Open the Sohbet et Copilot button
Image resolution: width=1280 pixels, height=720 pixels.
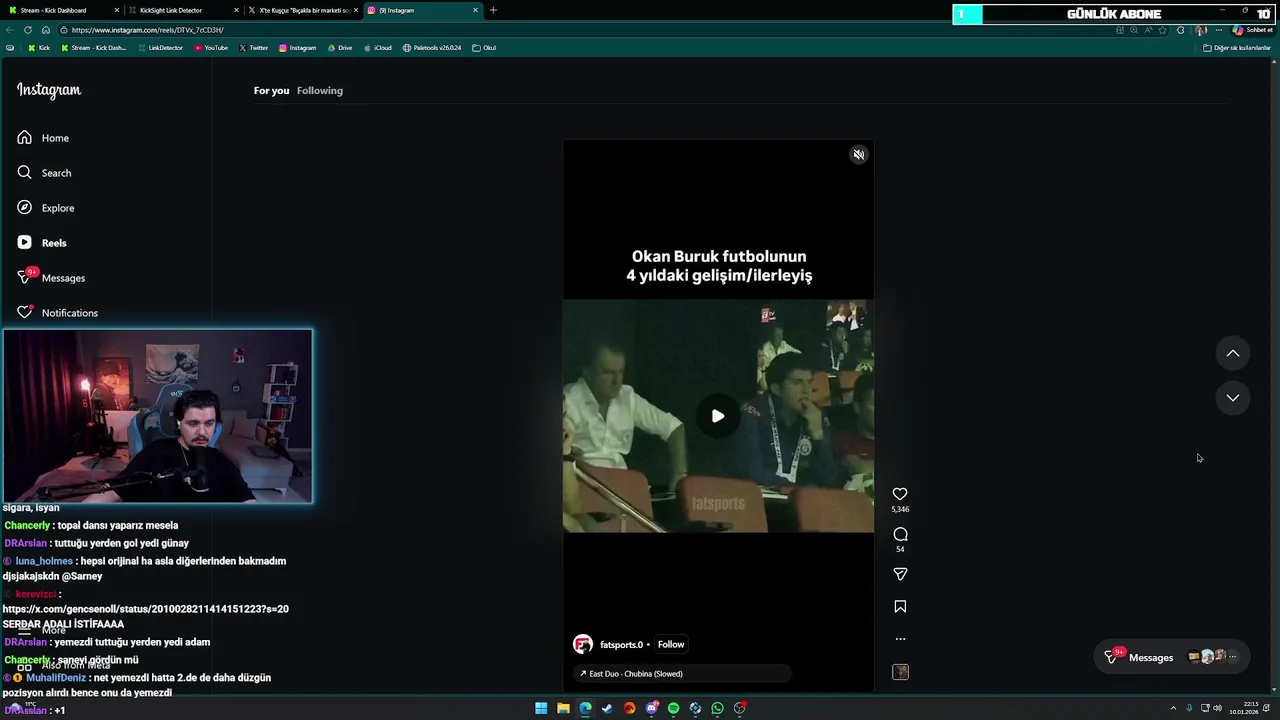click(1253, 30)
